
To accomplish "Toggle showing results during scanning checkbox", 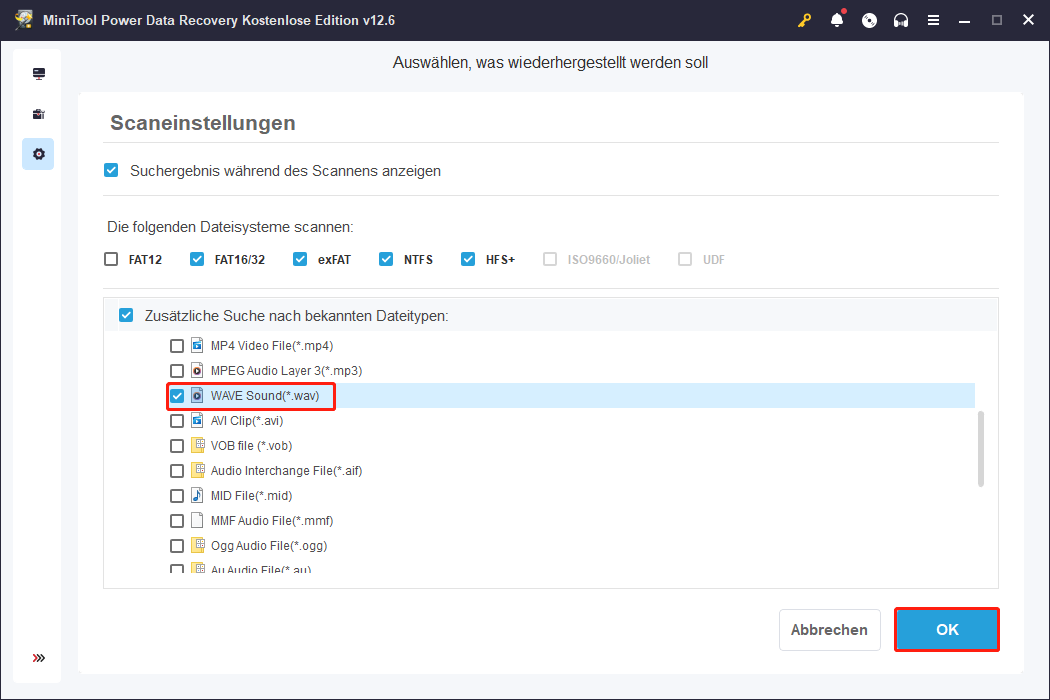I will [x=111, y=170].
